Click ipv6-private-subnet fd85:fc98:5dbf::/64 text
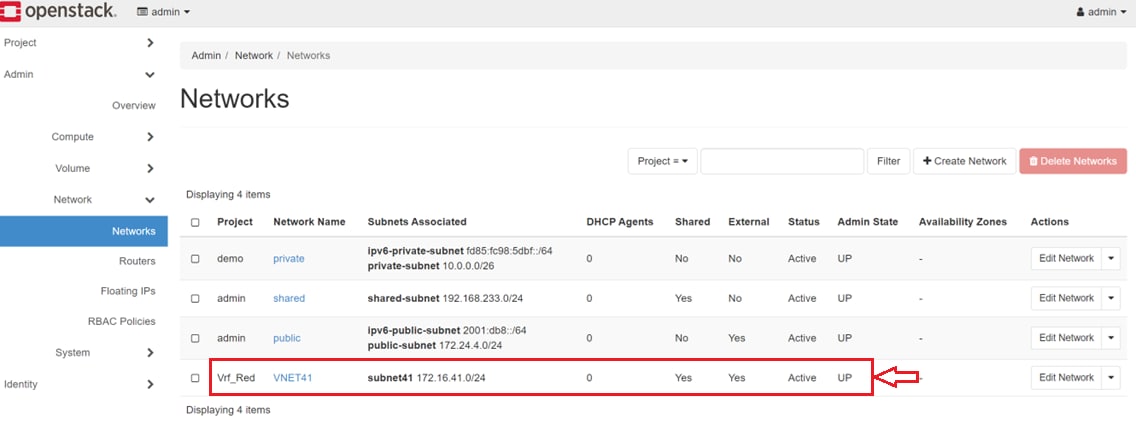The image size is (1136, 436). point(461,251)
